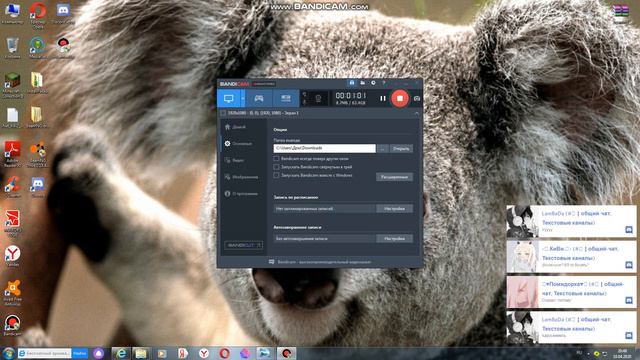Open the Помидорка Discord notification
Viewport: 640px width, 360px height.
pos(571,292)
